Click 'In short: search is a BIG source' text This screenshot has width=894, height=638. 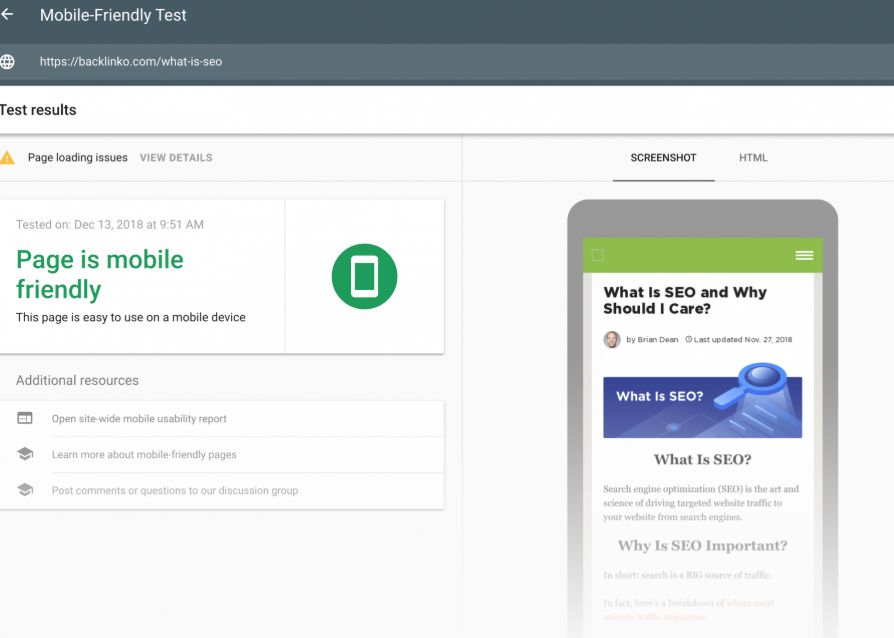coord(687,575)
